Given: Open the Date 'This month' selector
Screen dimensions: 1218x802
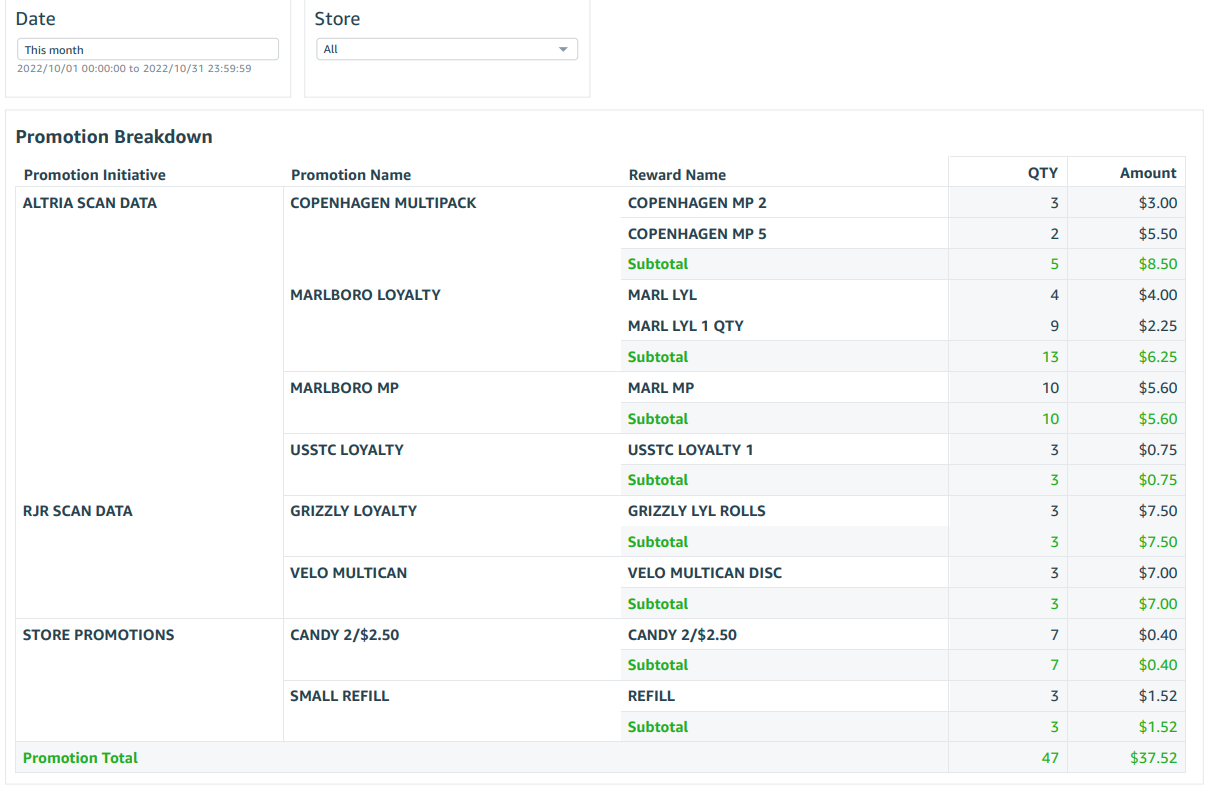Looking at the screenshot, I should 148,49.
